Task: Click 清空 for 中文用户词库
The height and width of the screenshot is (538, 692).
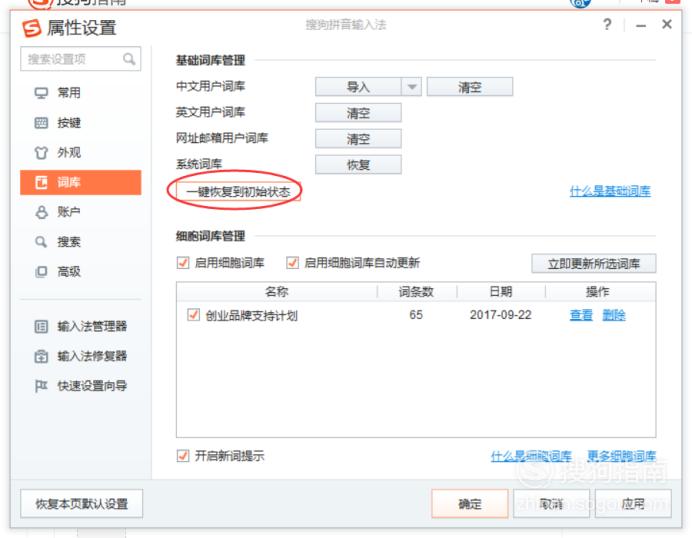Action: (x=470, y=87)
